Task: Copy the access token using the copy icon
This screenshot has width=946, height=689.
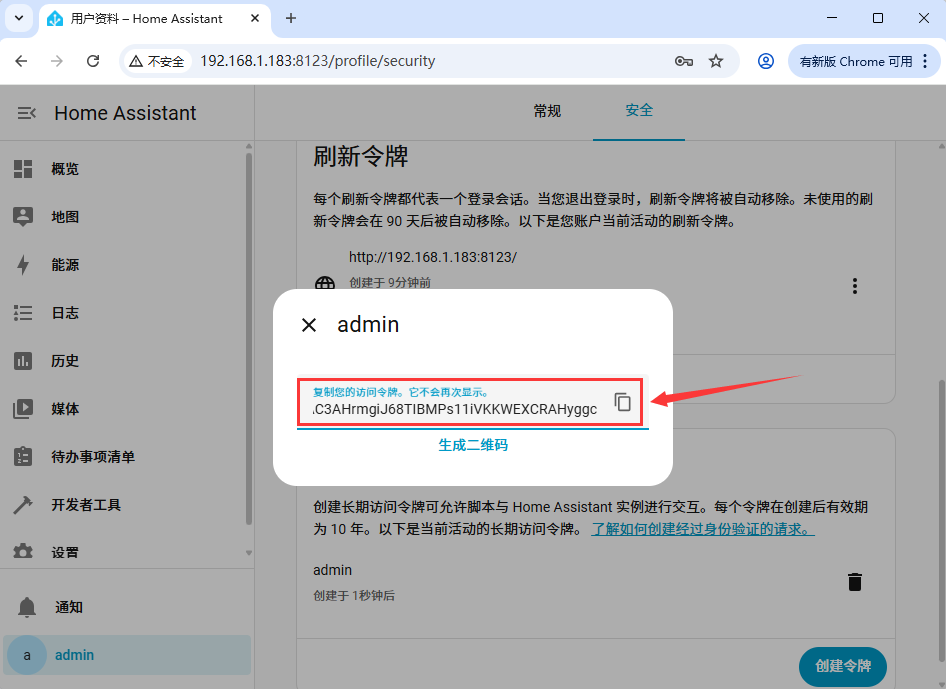Action: 623,401
